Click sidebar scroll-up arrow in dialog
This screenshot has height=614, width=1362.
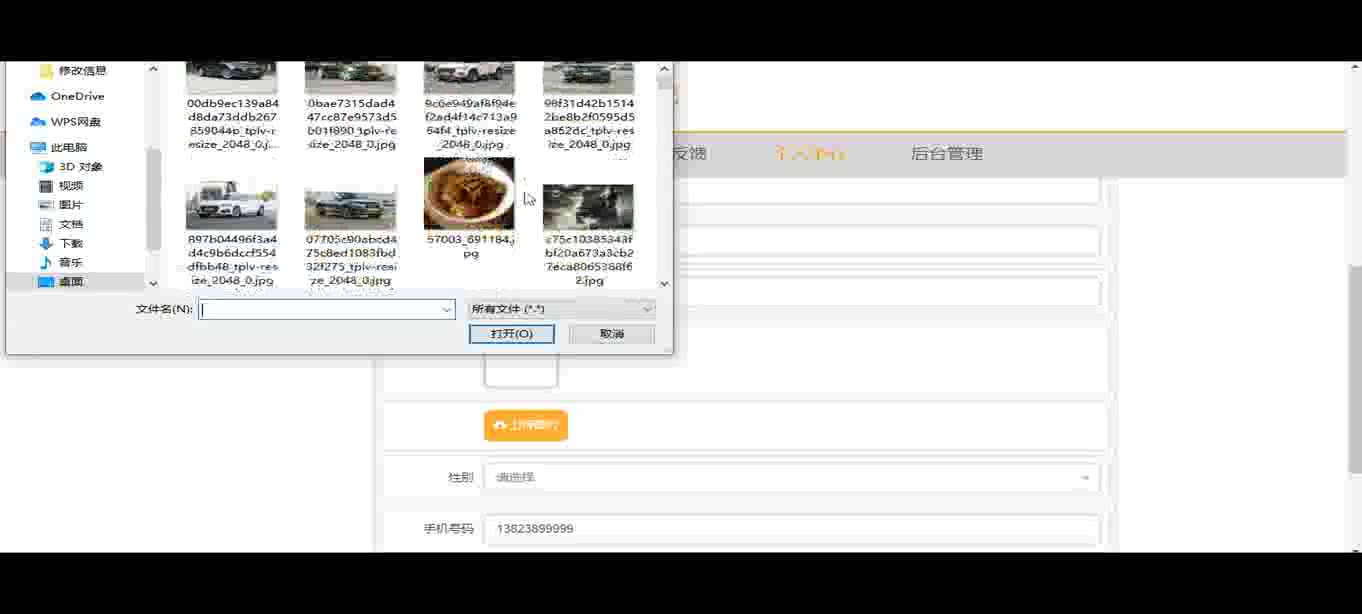[x=153, y=70]
